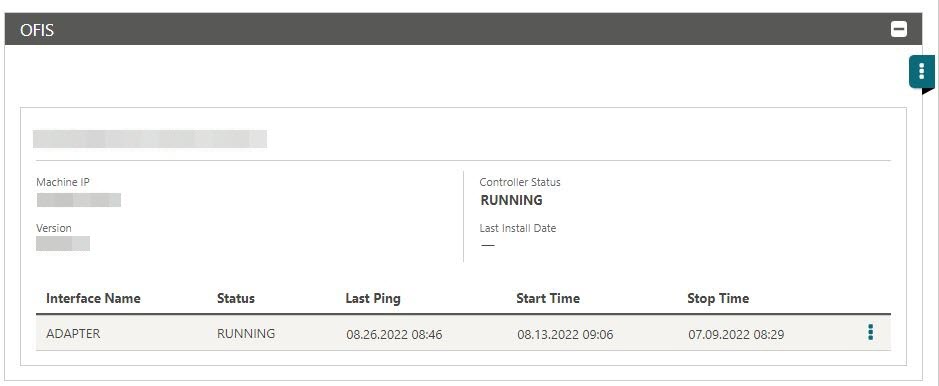Click the Last Install Date label
Screen dimensions: 939x386
pos(518,228)
